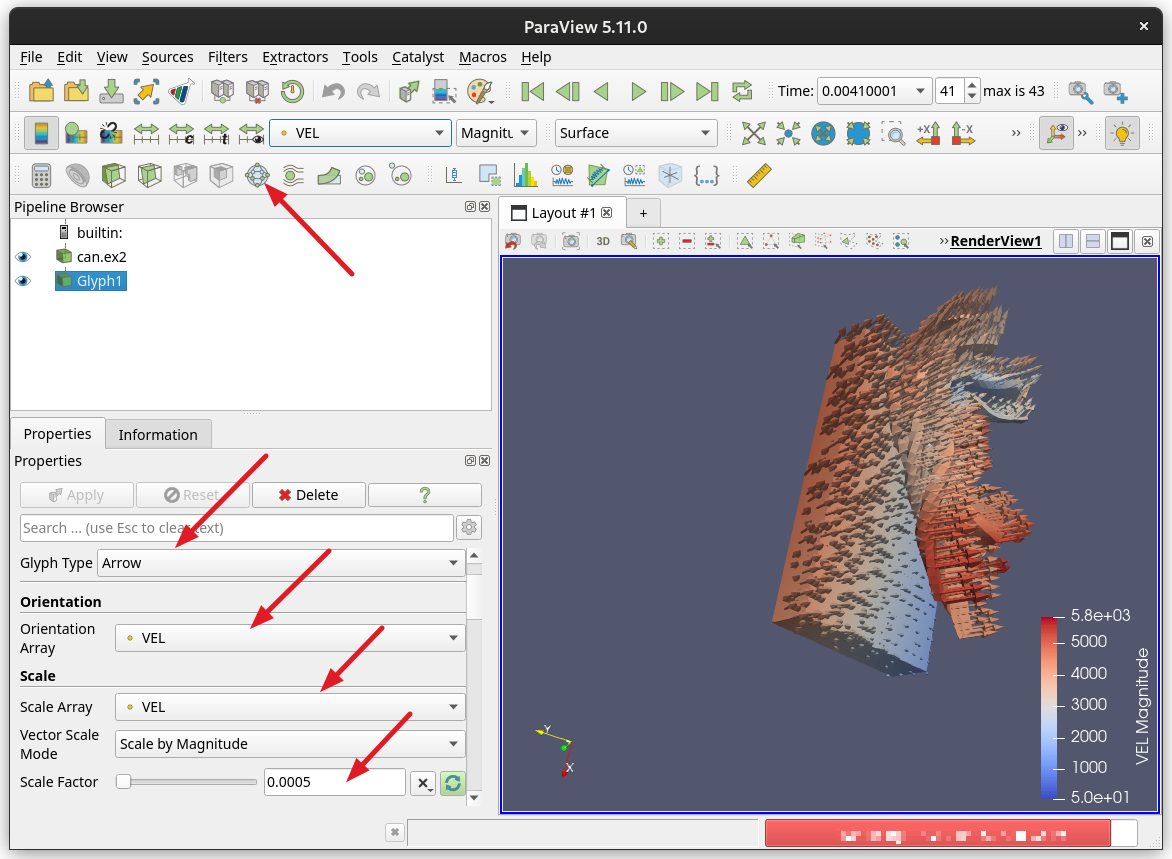Click the Contour filter icon

[x=77, y=176]
